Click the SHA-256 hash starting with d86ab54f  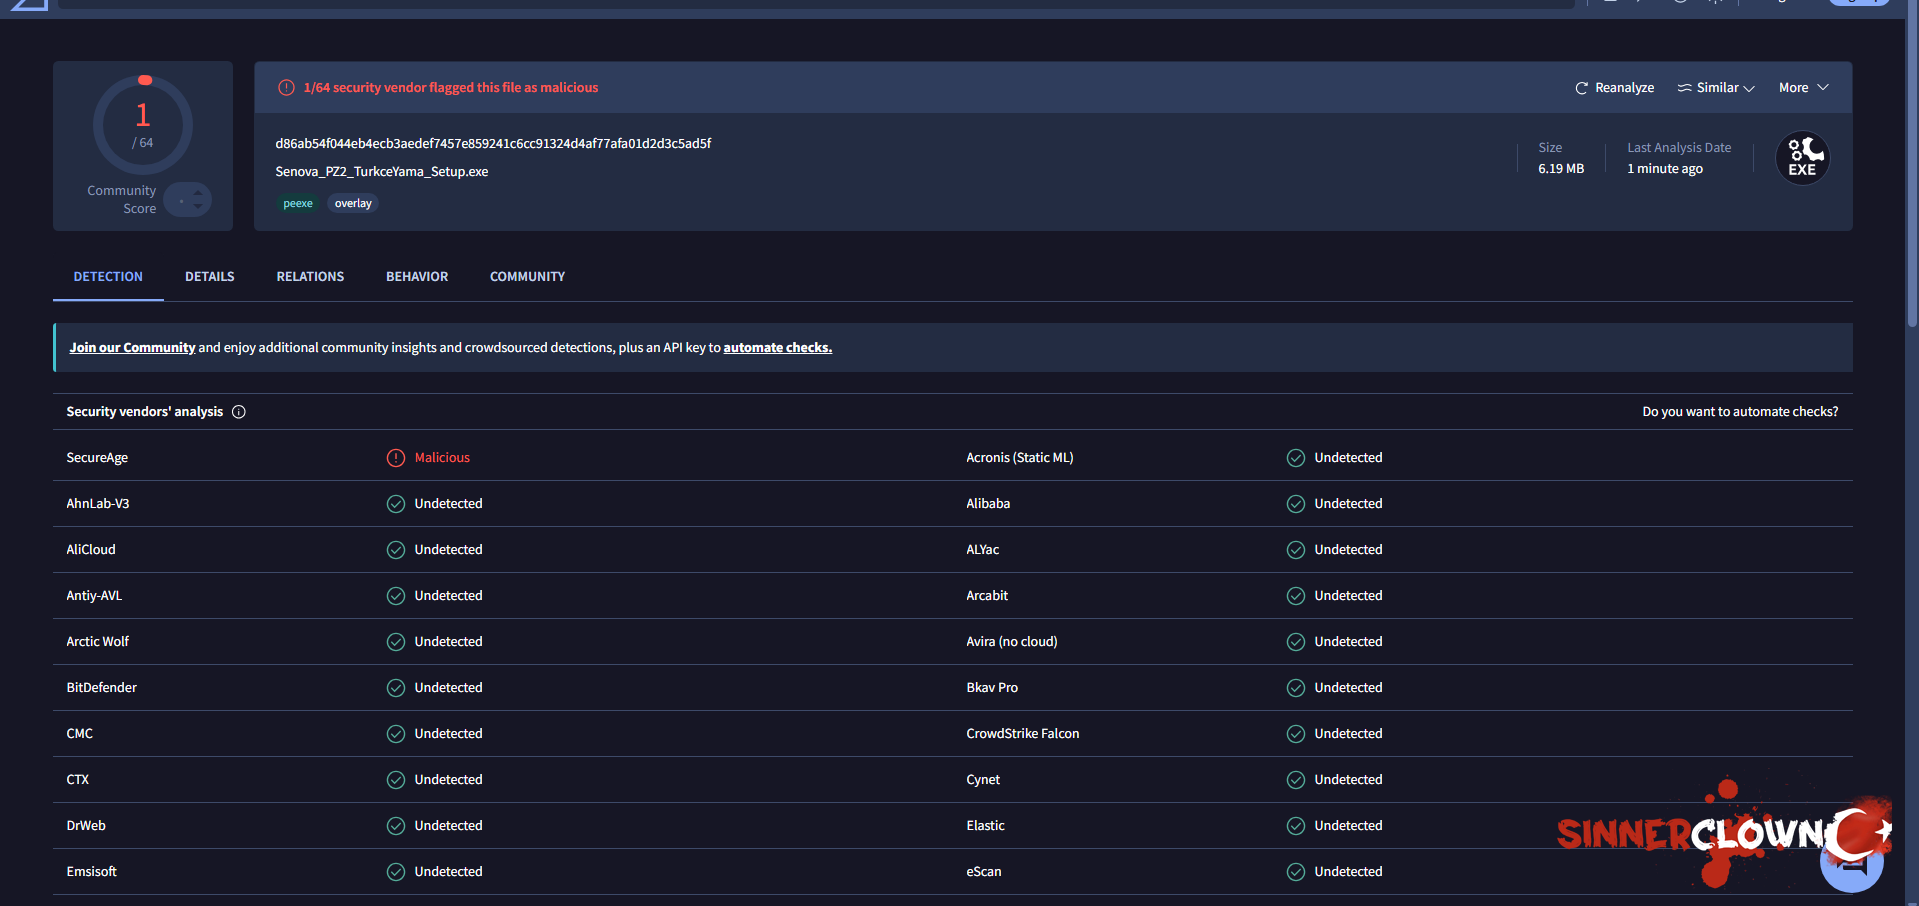click(x=493, y=144)
